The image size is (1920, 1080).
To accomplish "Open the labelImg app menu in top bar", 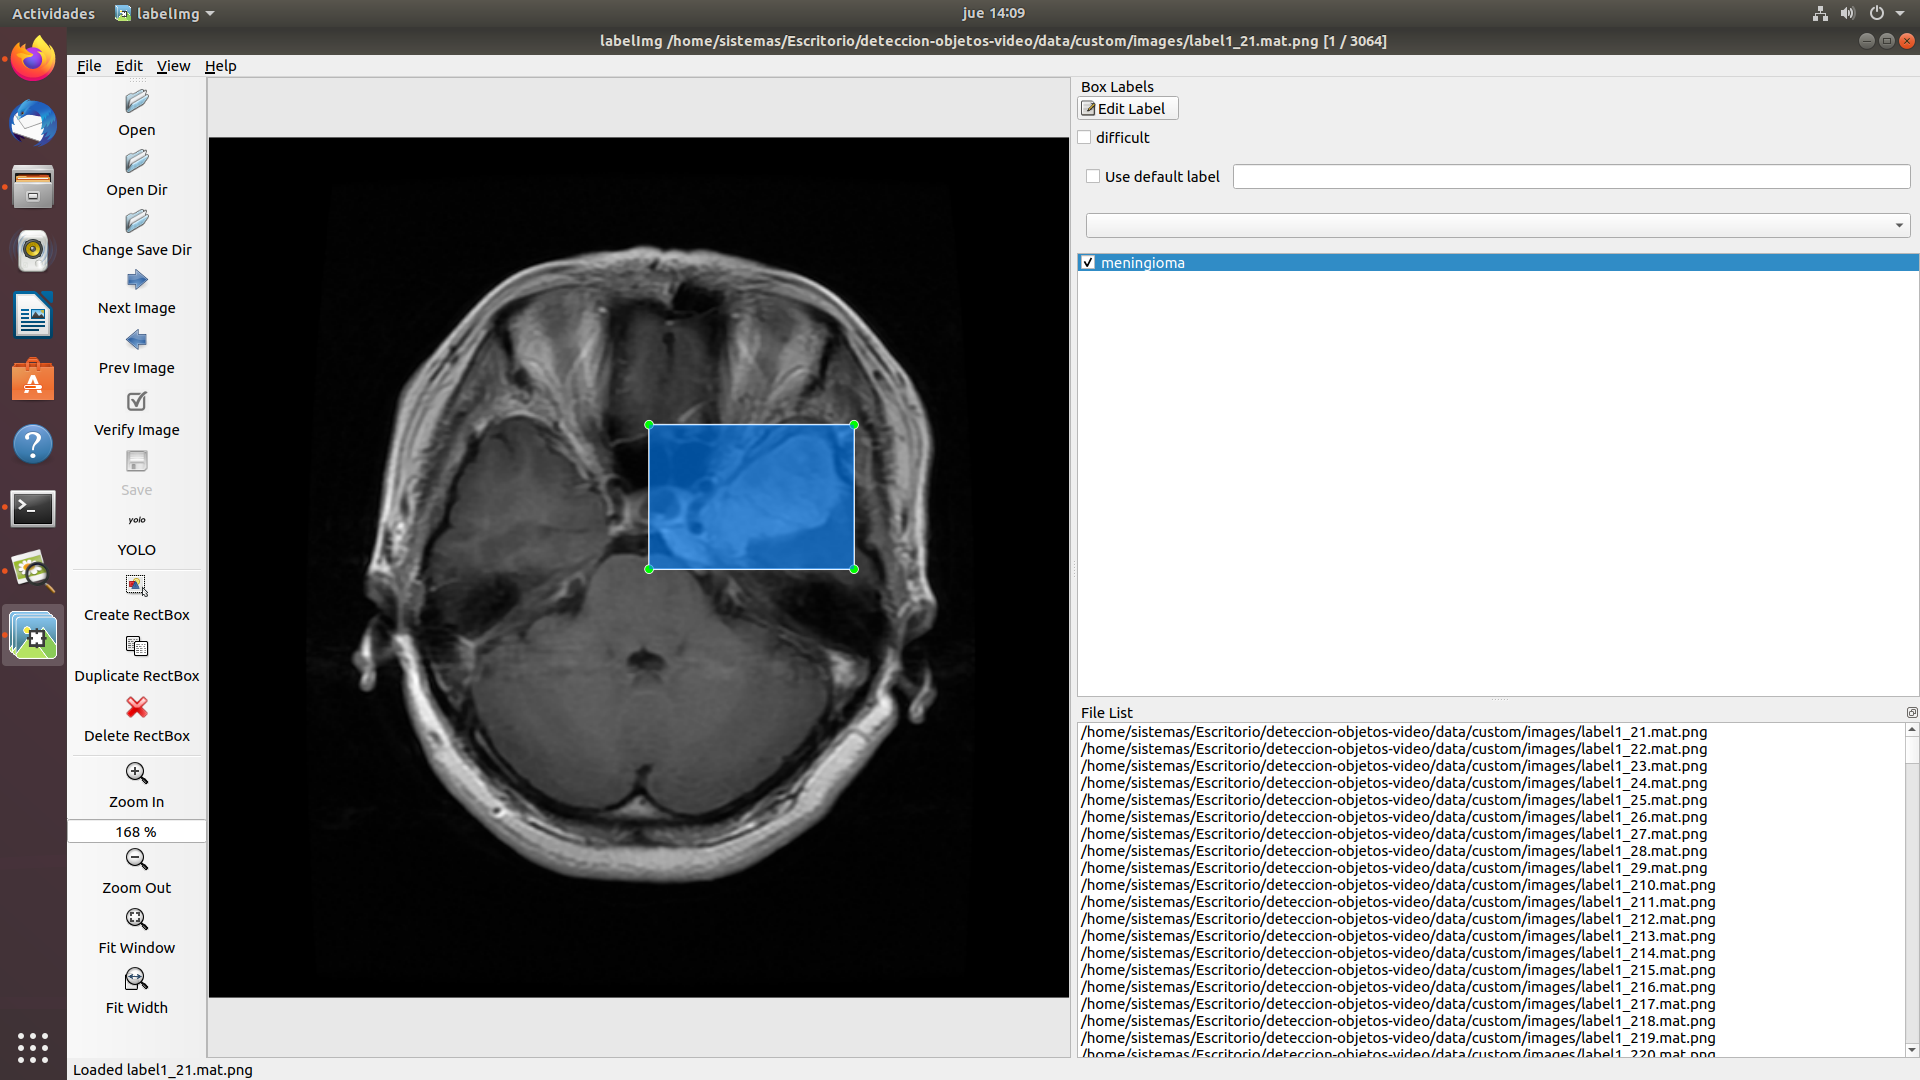I will tap(165, 13).
